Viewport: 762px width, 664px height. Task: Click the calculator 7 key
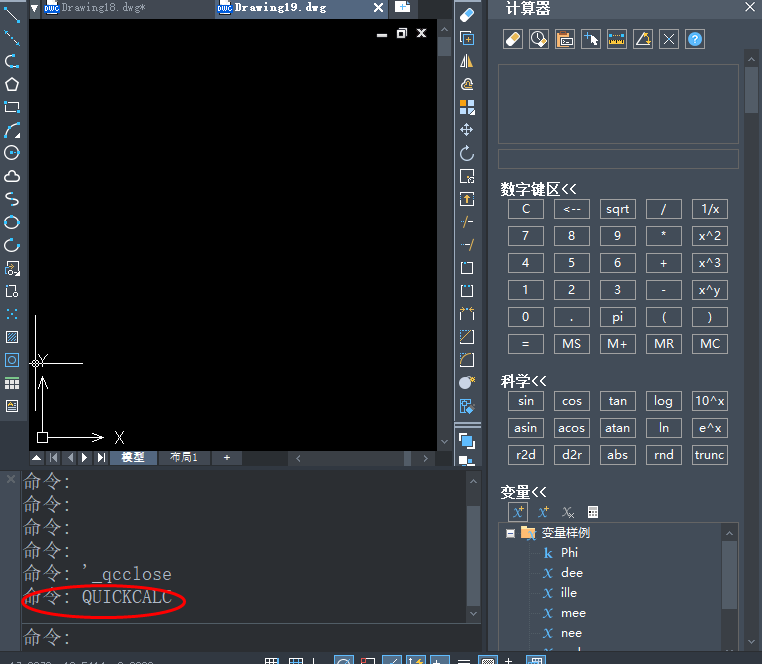coord(525,236)
